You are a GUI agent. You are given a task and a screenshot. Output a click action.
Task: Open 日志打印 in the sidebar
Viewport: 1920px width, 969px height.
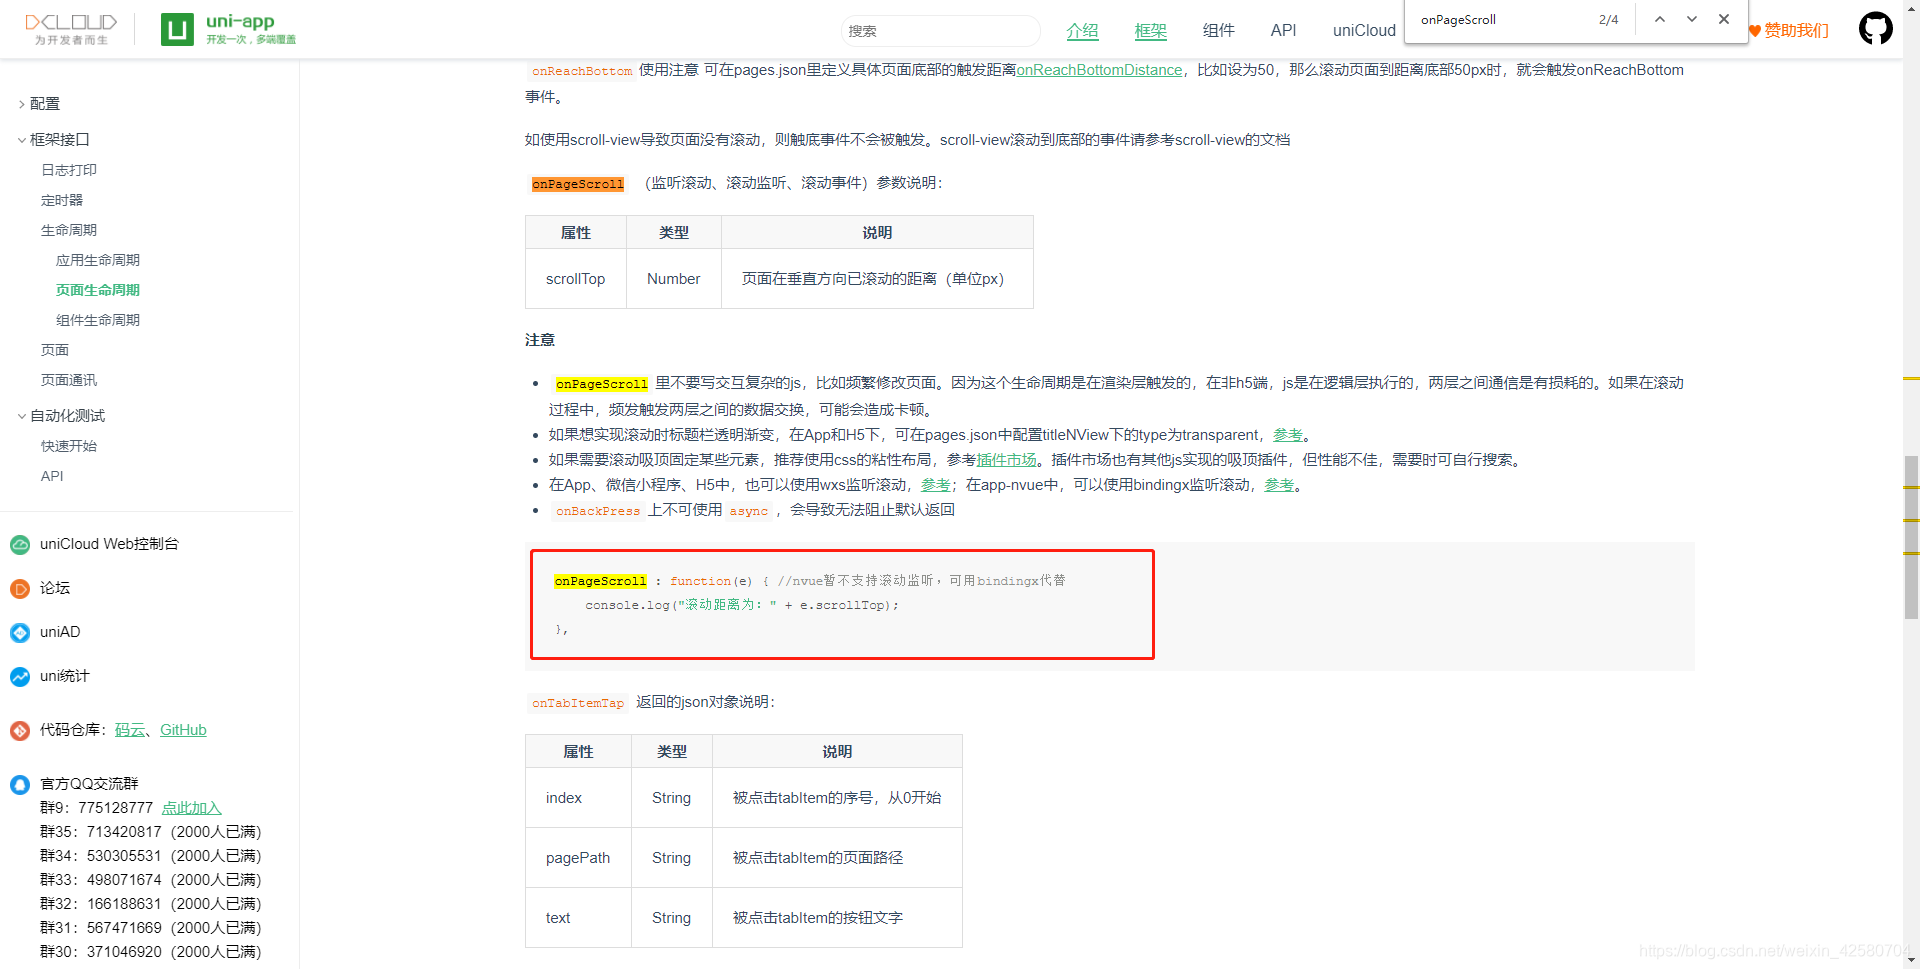(69, 170)
